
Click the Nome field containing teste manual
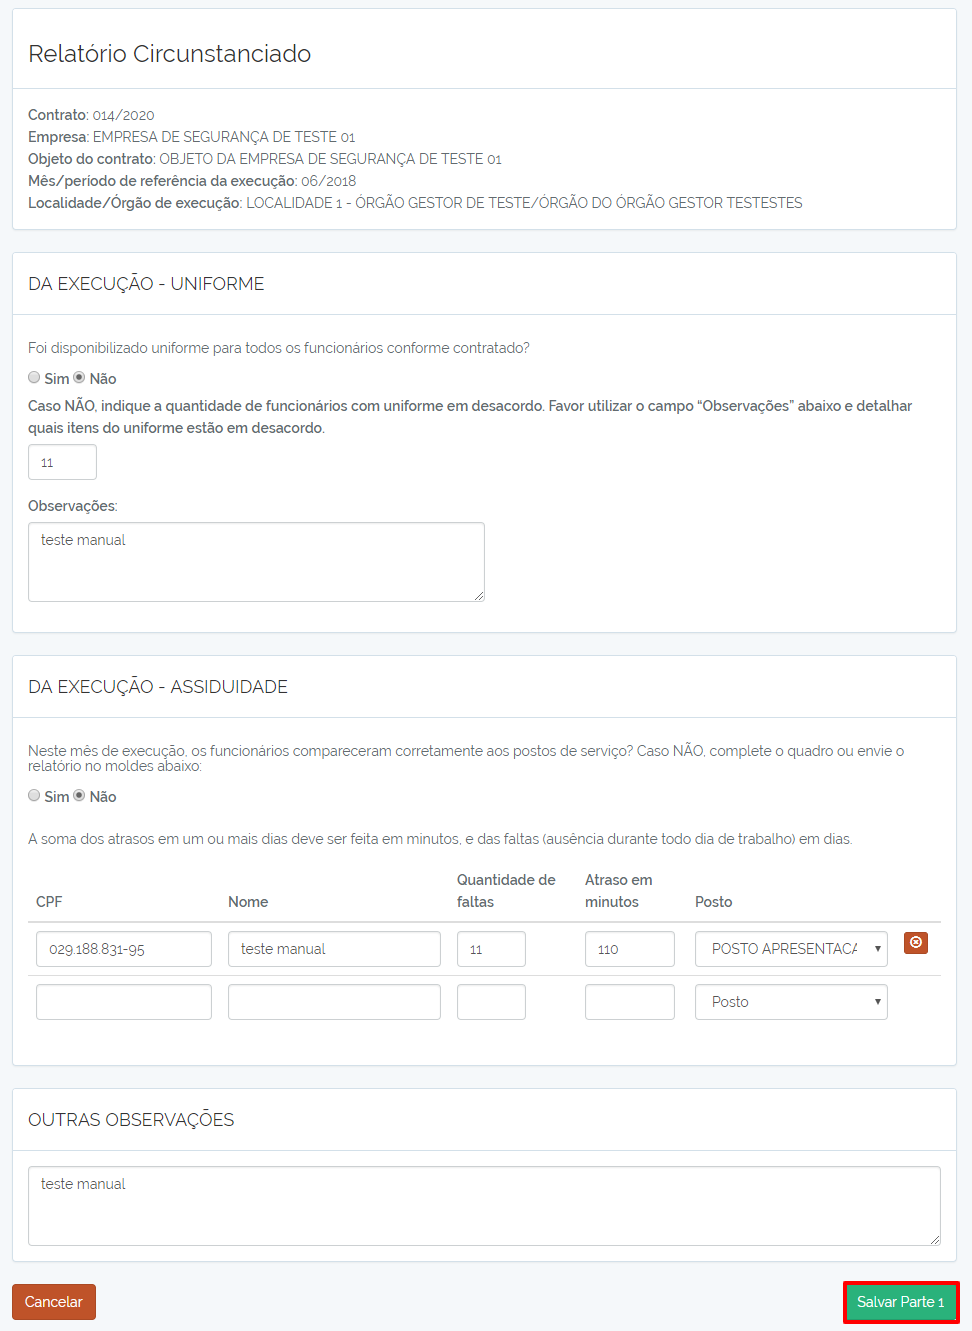[334, 949]
